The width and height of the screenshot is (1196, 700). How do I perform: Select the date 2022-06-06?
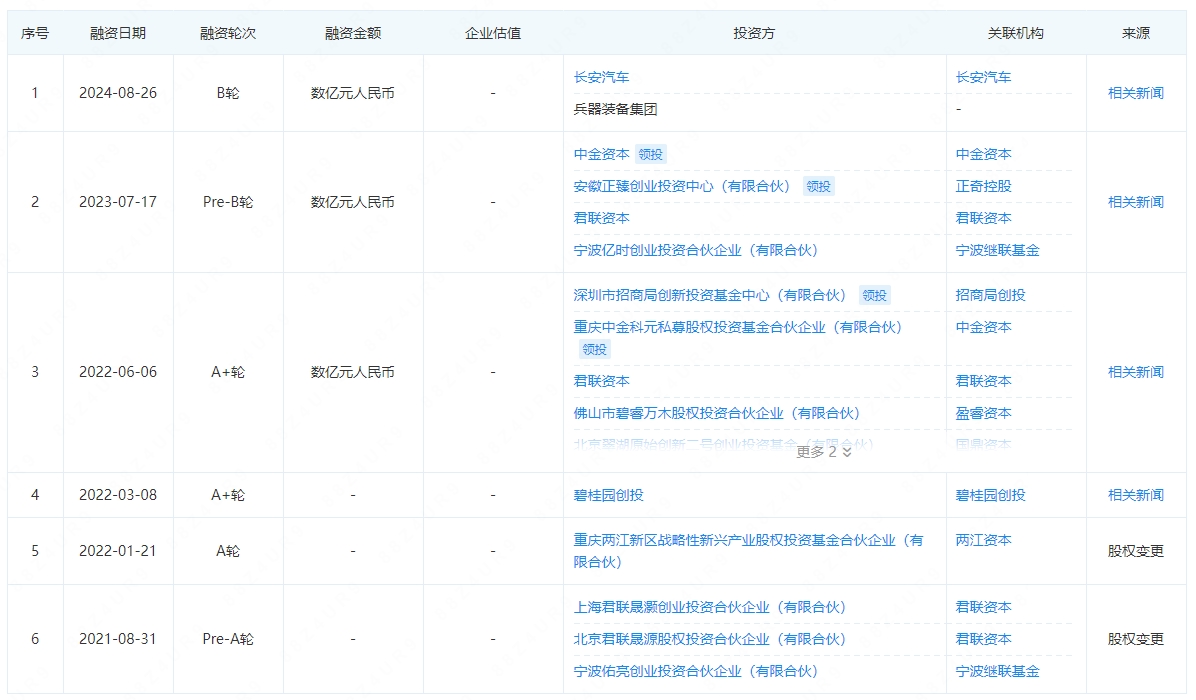tap(117, 372)
